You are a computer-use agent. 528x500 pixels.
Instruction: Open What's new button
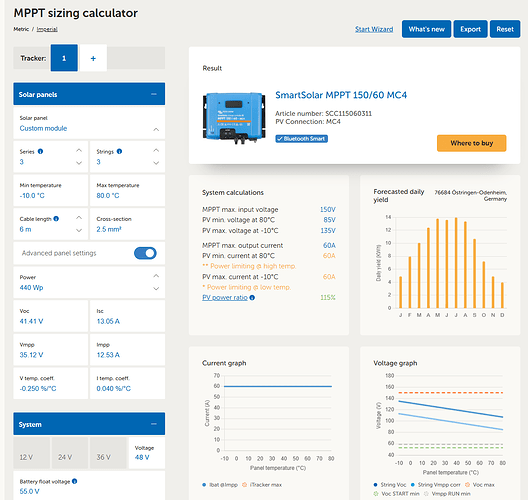click(x=426, y=29)
